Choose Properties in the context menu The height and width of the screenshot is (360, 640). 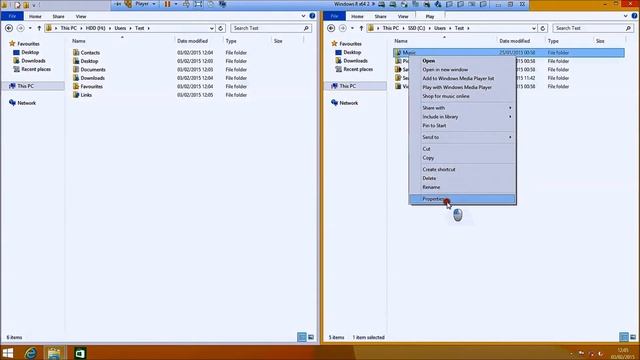pyautogui.click(x=462, y=199)
